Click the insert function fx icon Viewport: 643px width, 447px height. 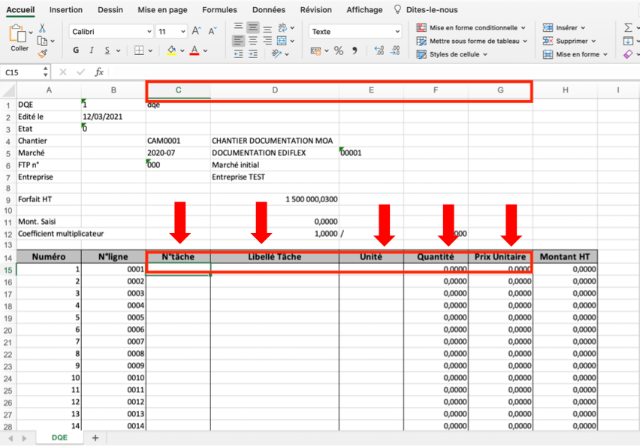tap(99, 72)
